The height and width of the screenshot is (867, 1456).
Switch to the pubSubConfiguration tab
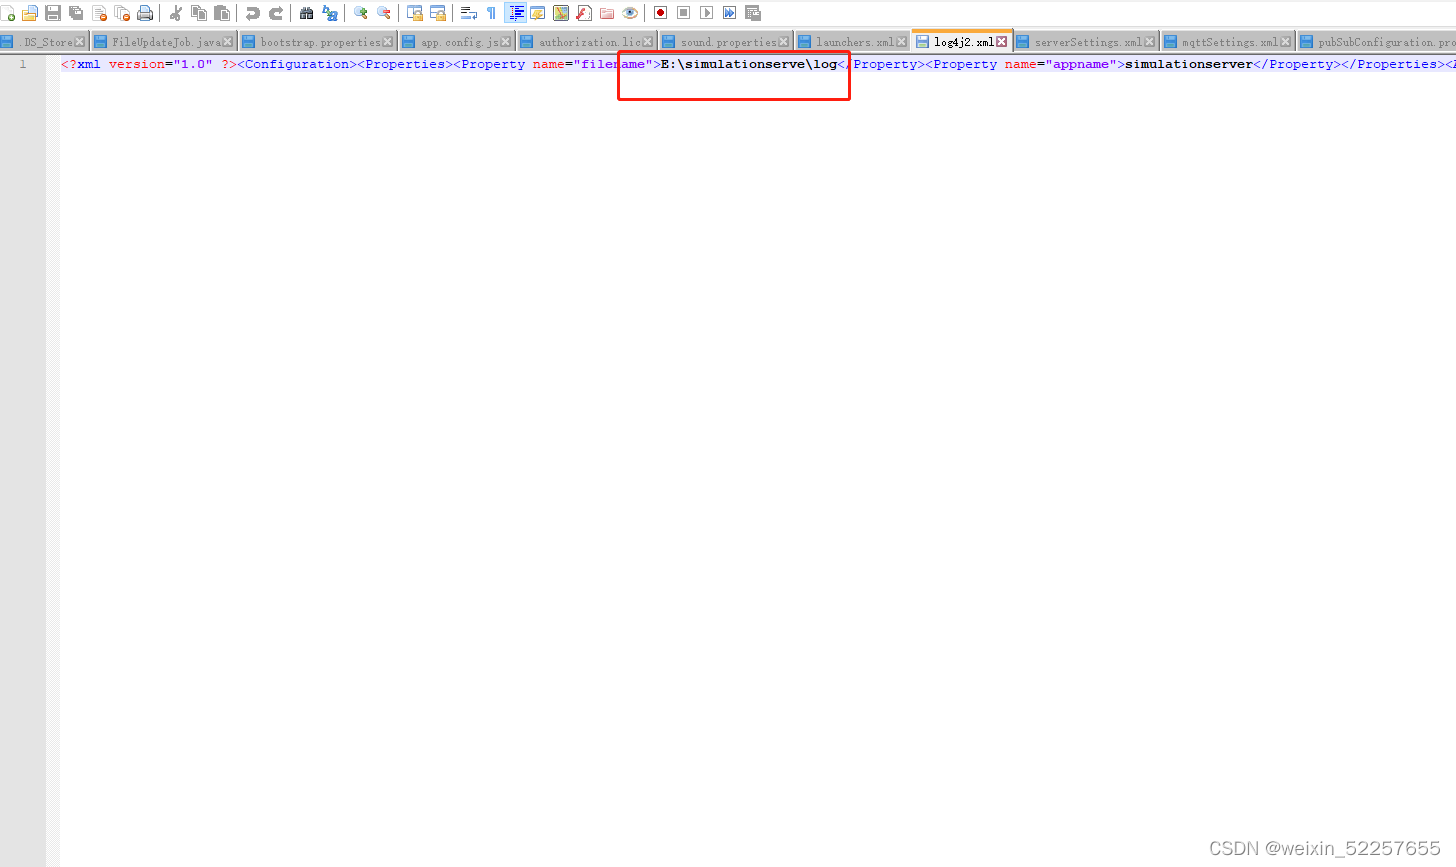click(1378, 42)
